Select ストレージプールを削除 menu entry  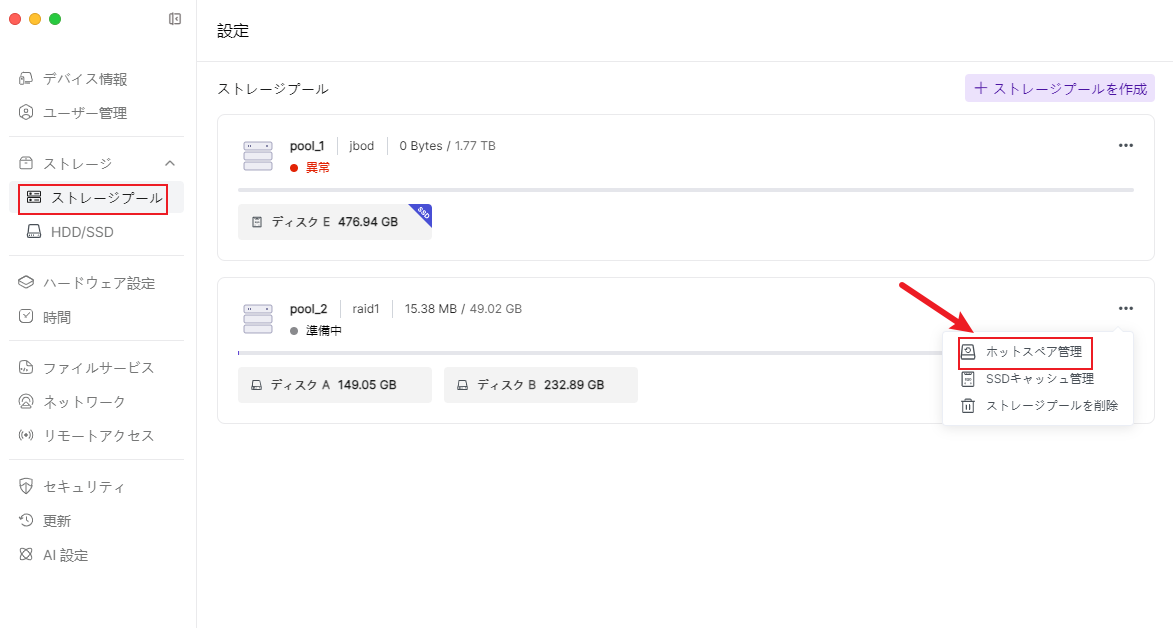coord(1051,406)
